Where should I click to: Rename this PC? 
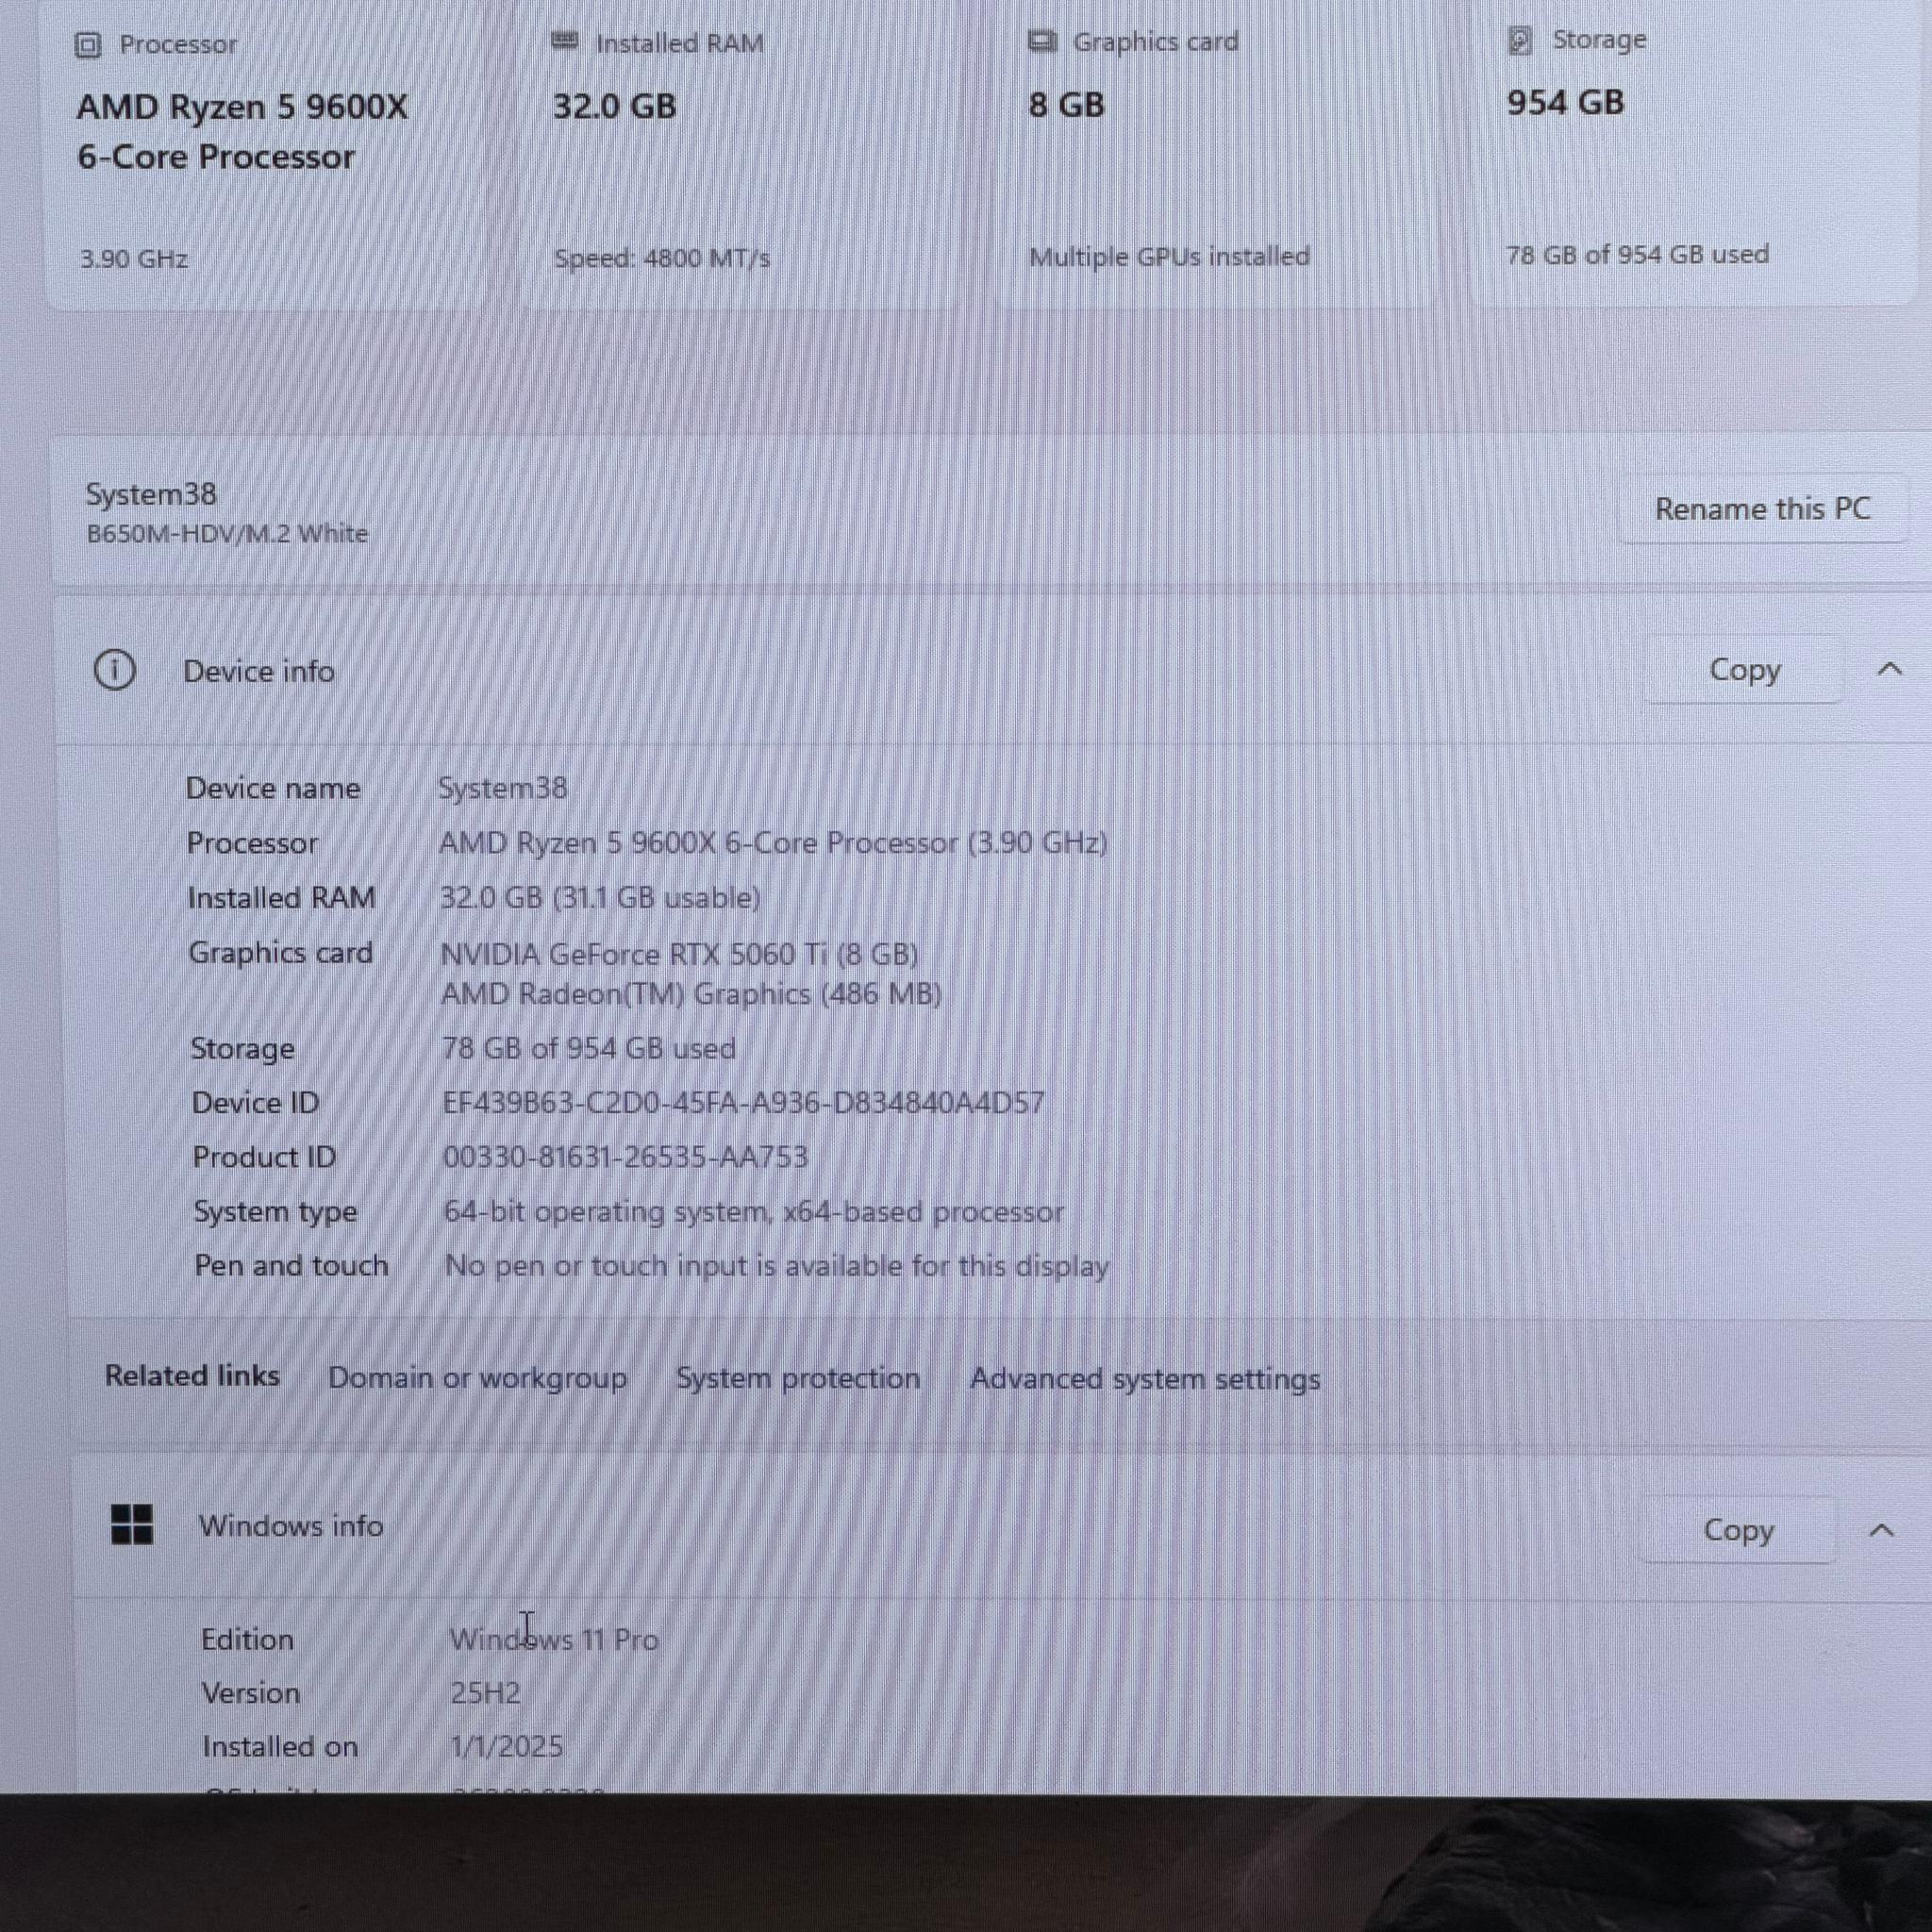click(x=1762, y=509)
